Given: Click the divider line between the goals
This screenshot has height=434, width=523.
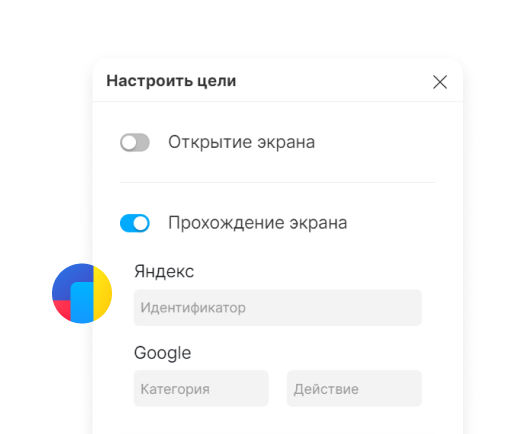Looking at the screenshot, I should click(x=278, y=182).
